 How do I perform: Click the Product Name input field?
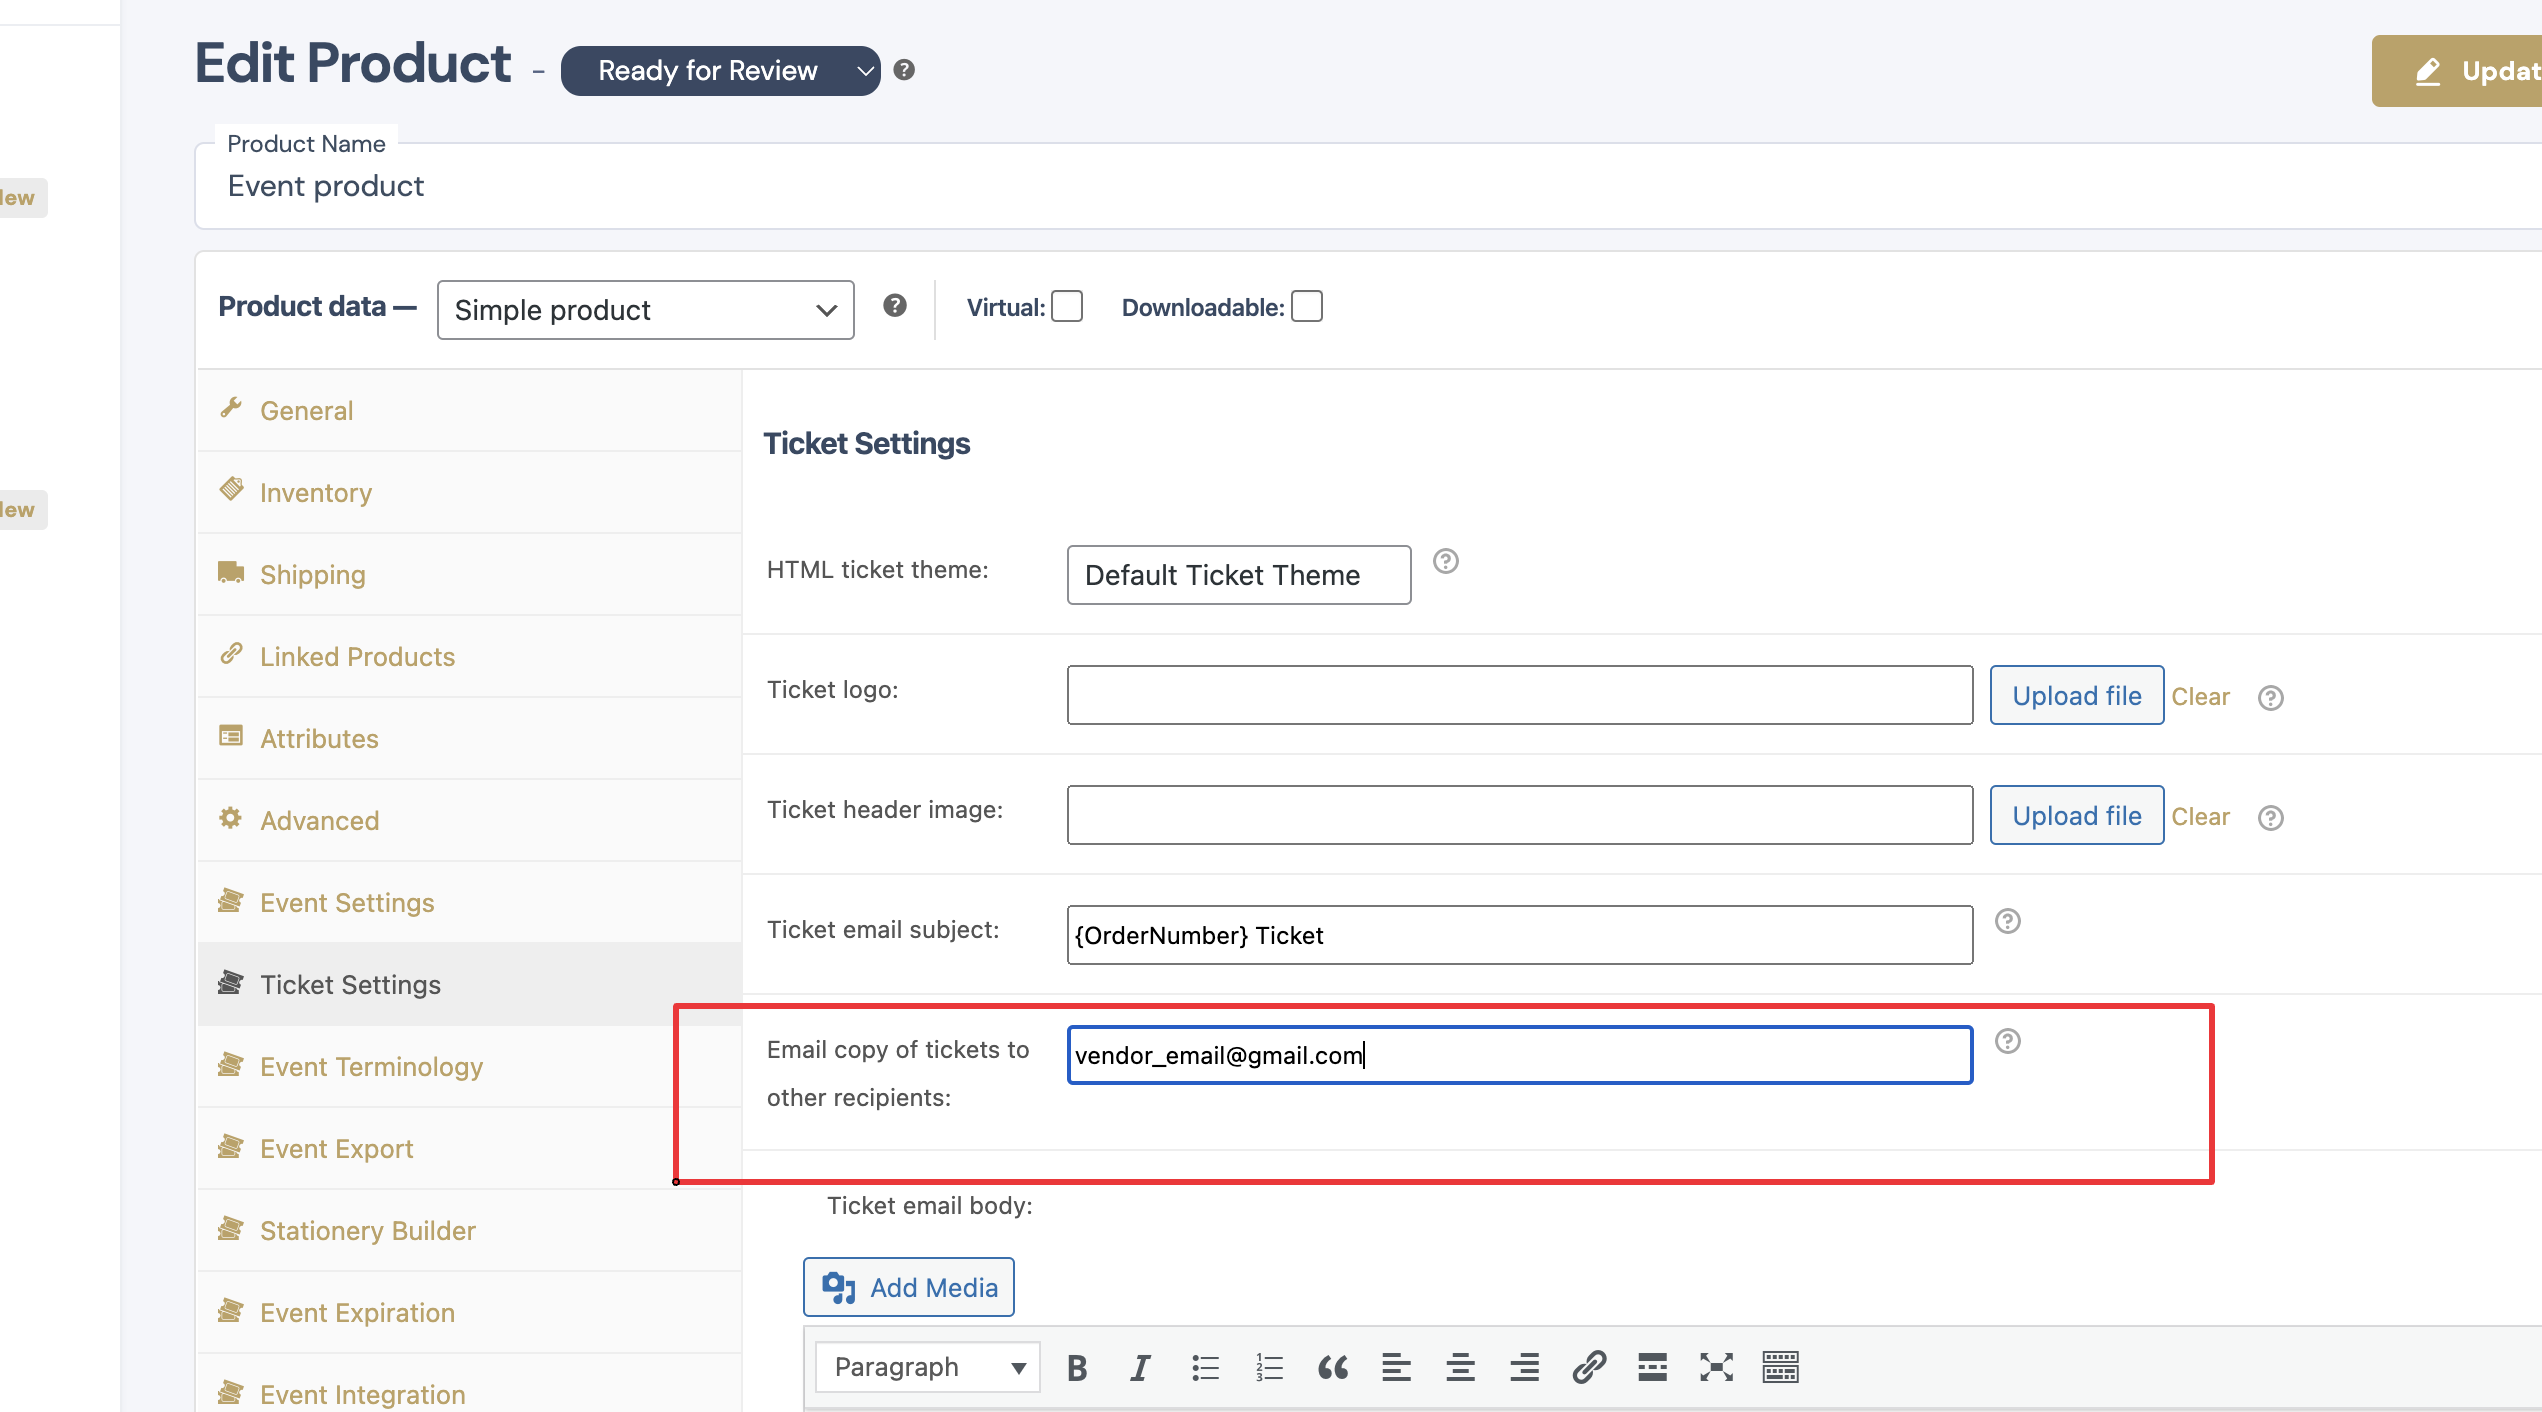1368,186
